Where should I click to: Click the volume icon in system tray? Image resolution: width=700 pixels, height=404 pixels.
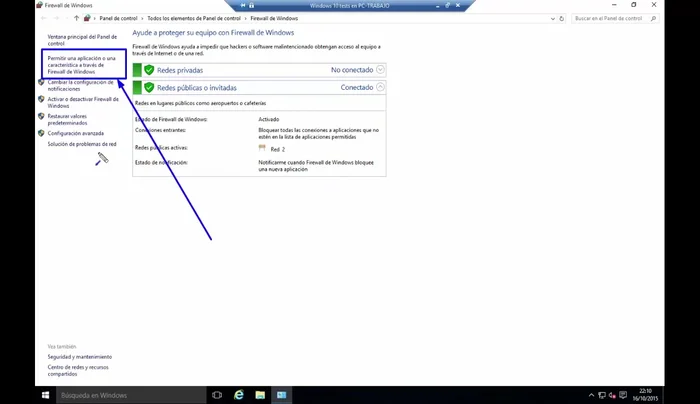coord(612,395)
